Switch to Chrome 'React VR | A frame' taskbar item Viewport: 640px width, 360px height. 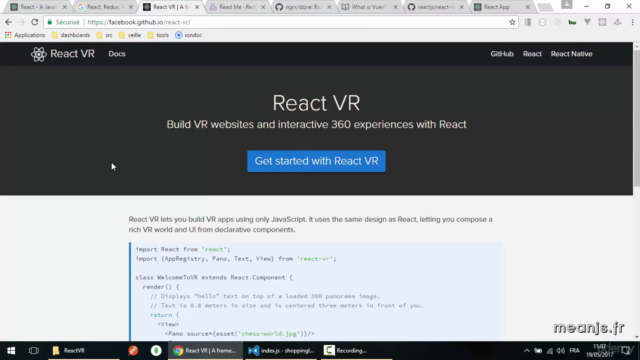point(205,351)
